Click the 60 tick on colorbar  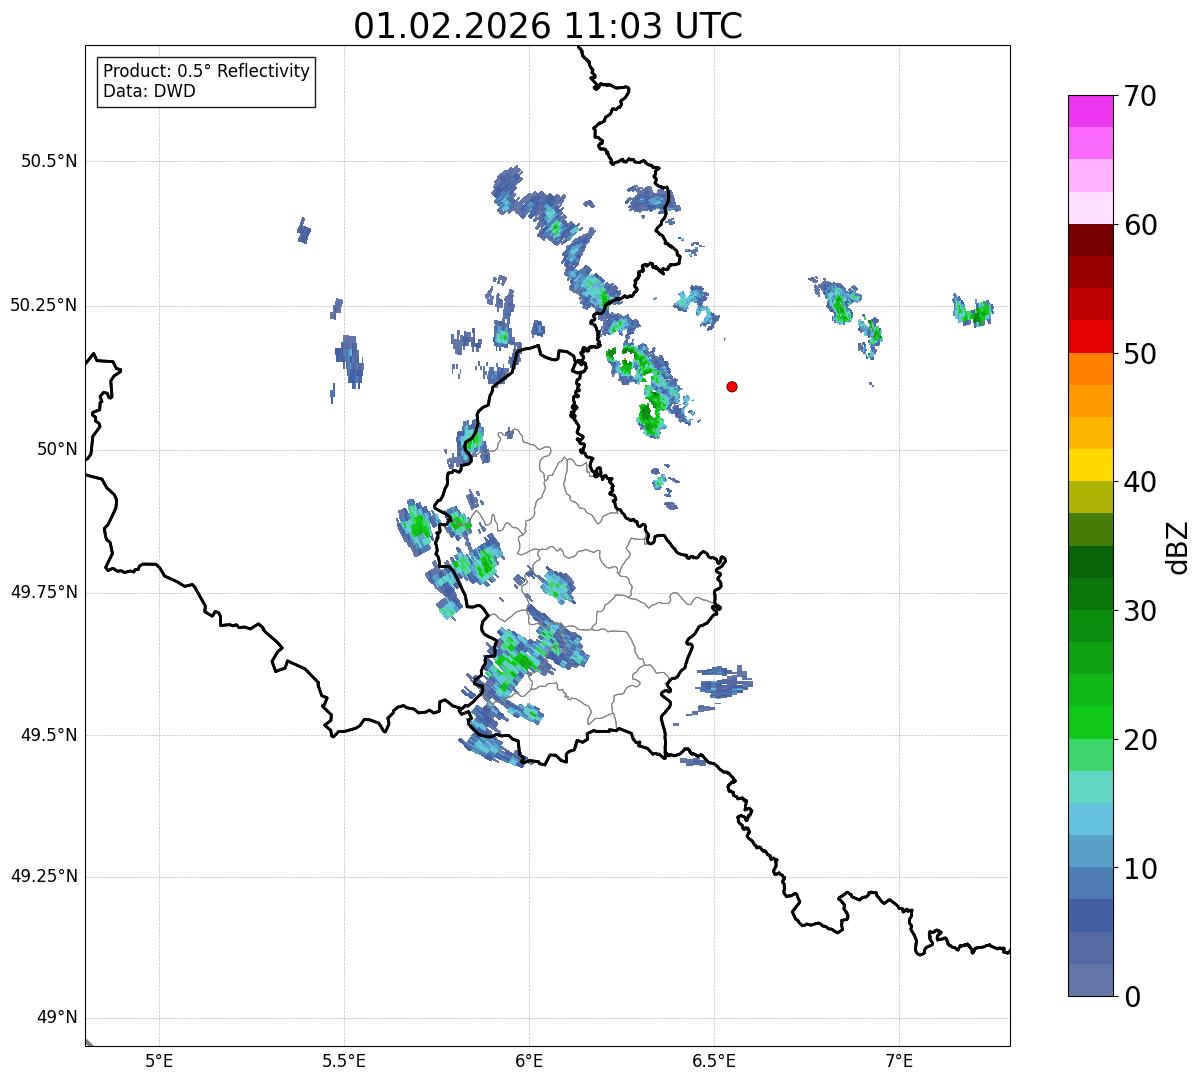(x=1140, y=225)
